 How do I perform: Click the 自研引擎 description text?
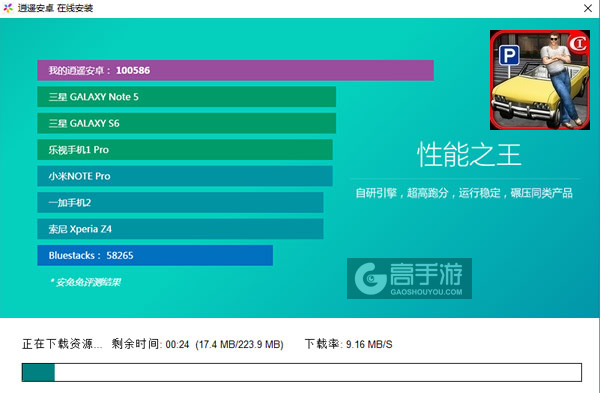[464, 193]
